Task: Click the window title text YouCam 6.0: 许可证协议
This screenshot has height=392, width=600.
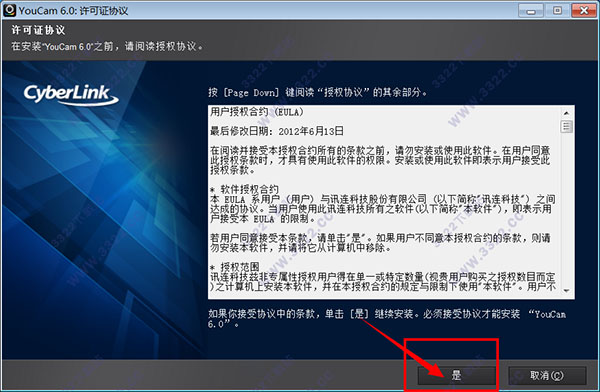Action: (x=73, y=11)
